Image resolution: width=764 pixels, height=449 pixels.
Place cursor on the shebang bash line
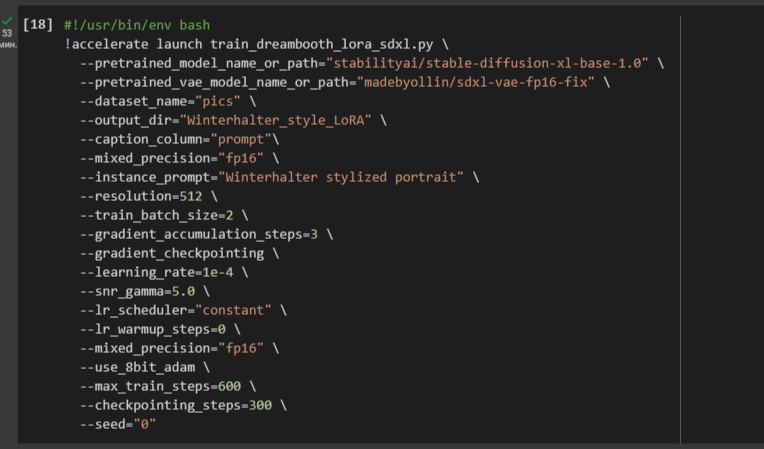pos(137,24)
